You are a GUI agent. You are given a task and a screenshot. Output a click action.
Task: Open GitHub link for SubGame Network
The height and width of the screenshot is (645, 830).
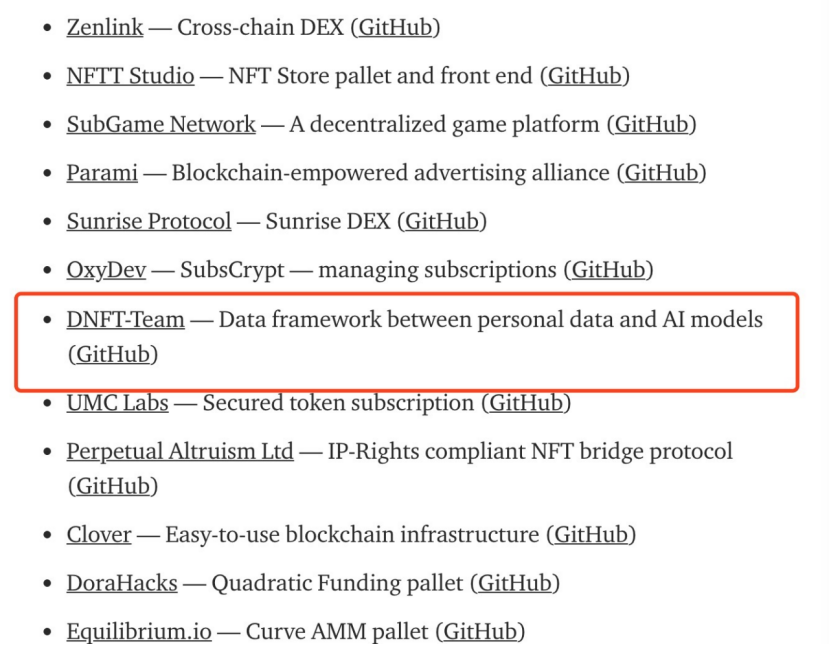651,124
